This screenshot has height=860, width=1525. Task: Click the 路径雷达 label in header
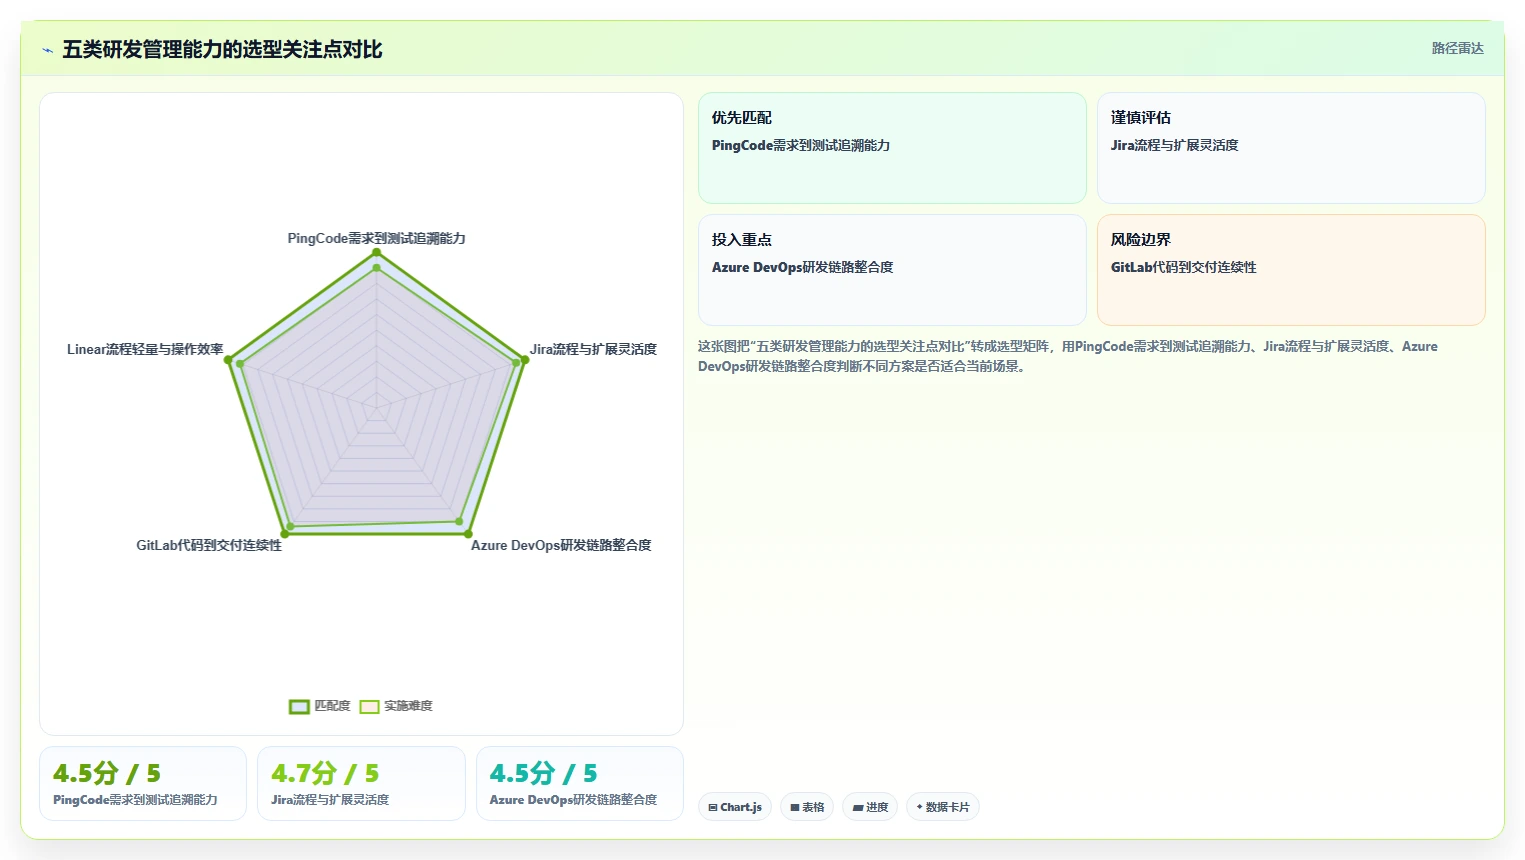coord(1457,48)
